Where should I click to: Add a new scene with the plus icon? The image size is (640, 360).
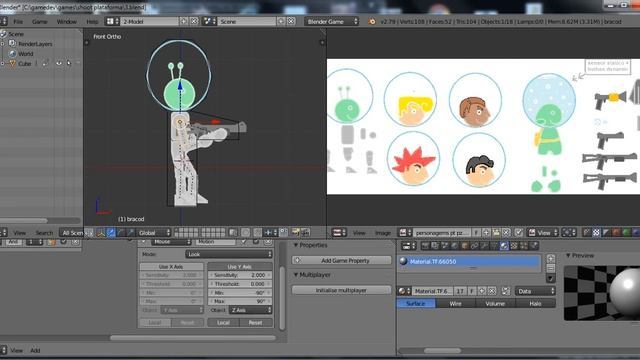tap(281, 21)
